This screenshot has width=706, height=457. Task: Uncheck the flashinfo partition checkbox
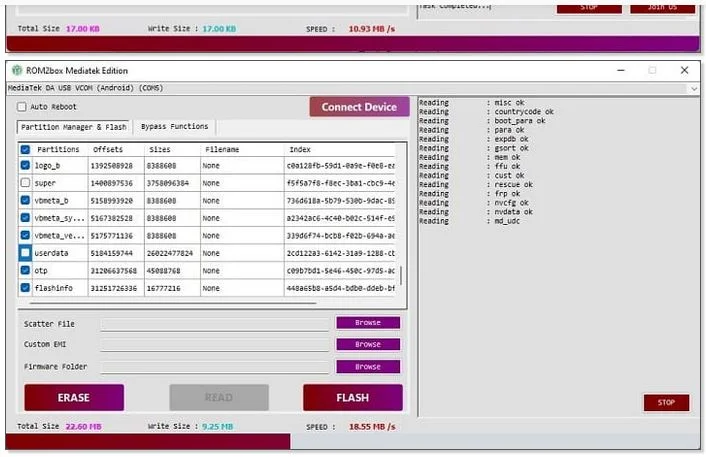click(25, 288)
